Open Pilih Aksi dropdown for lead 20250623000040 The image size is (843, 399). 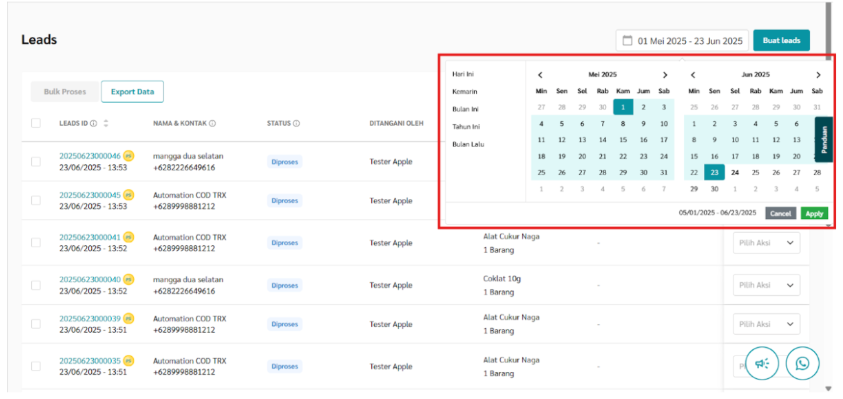766,285
